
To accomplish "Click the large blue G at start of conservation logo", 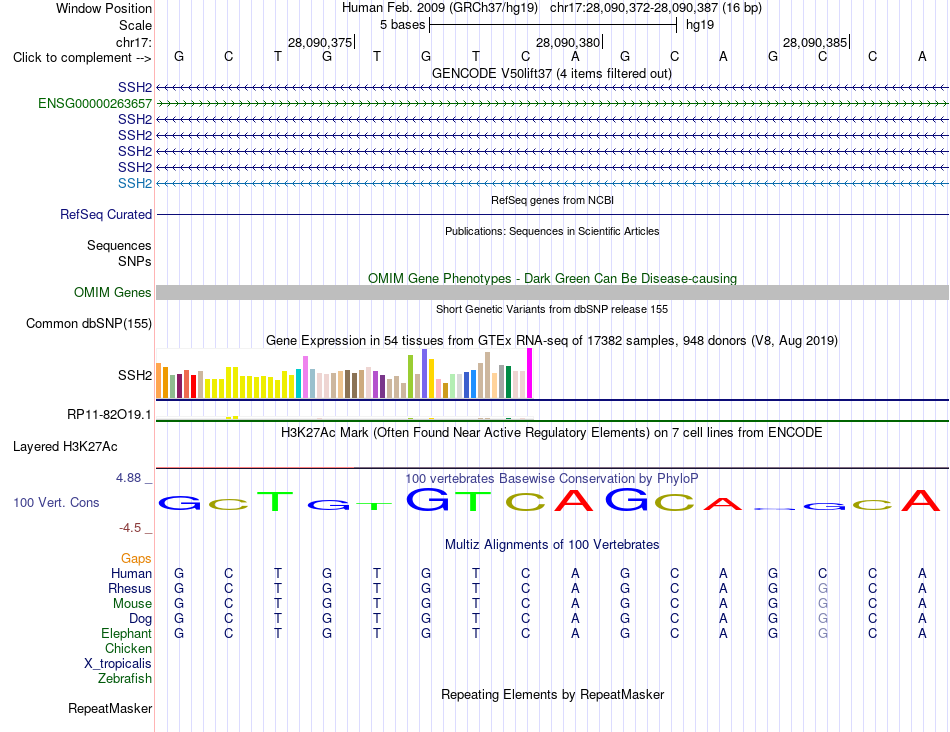I will tap(179, 502).
